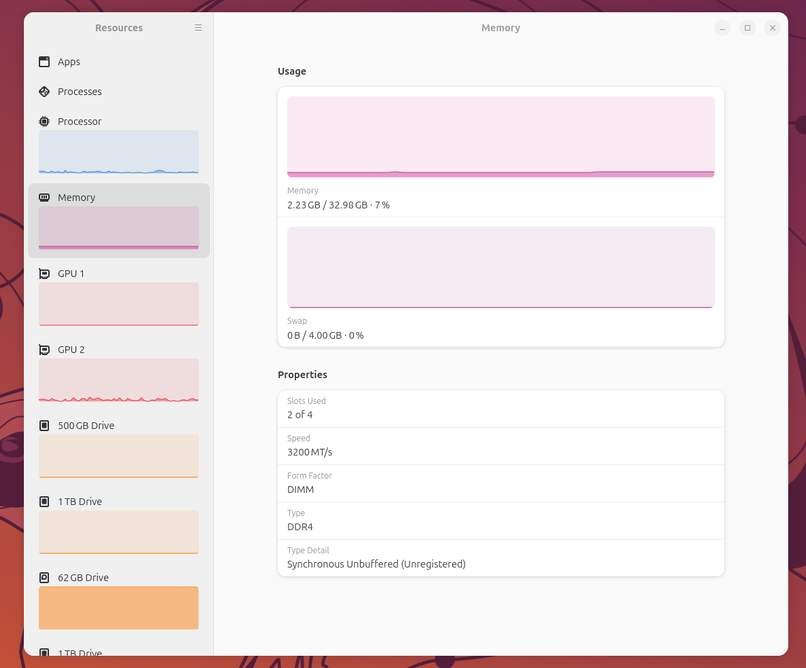
Task: Click the GPU 2 card icon
Action: click(x=45, y=349)
